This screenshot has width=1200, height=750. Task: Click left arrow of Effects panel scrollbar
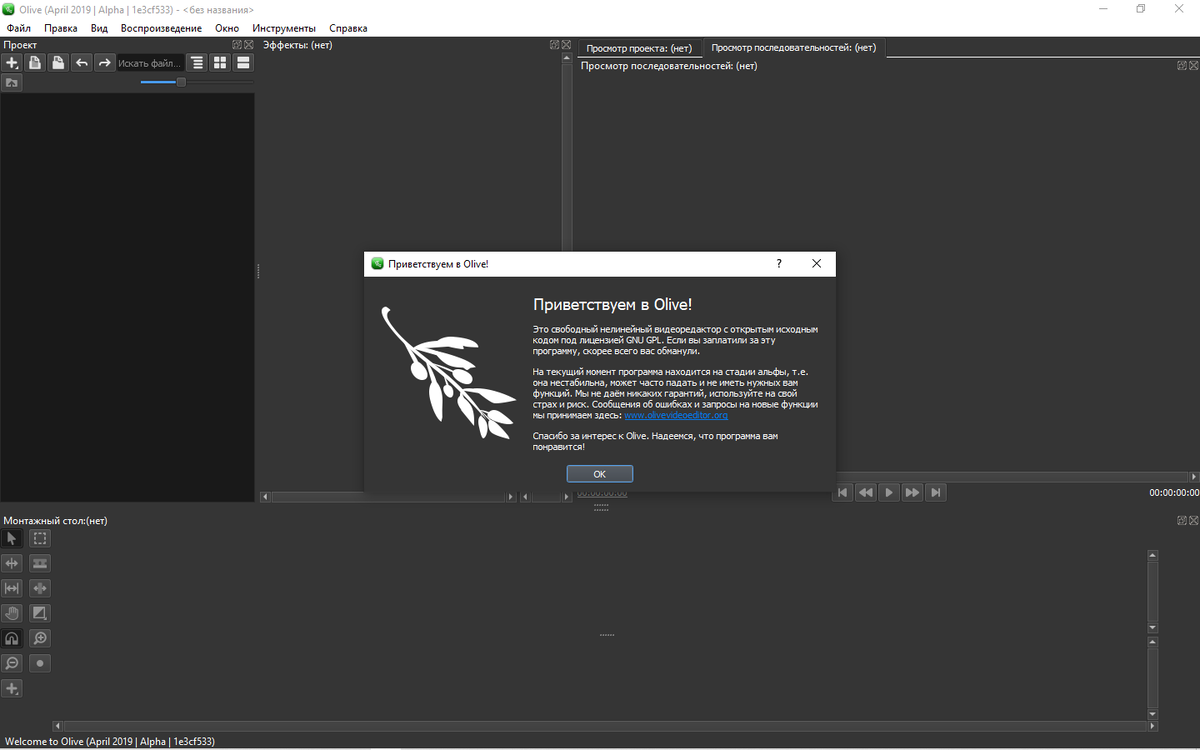pyautogui.click(x=265, y=496)
